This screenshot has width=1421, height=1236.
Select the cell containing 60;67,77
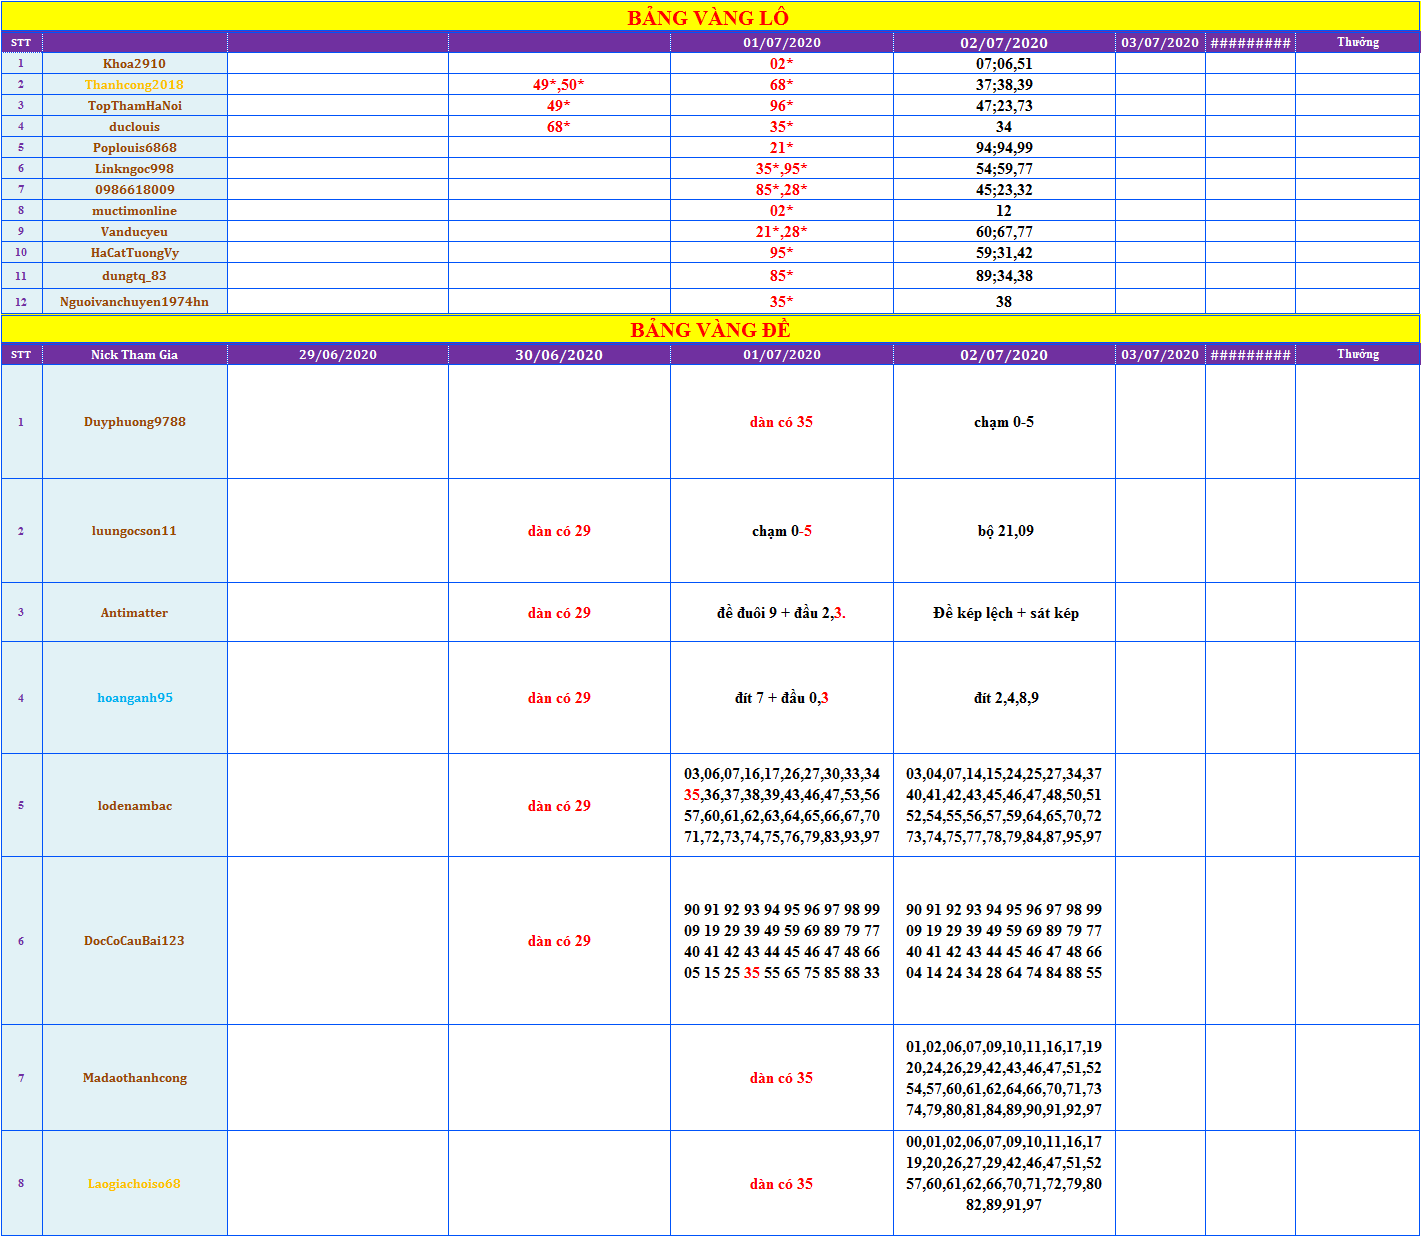coord(1004,231)
